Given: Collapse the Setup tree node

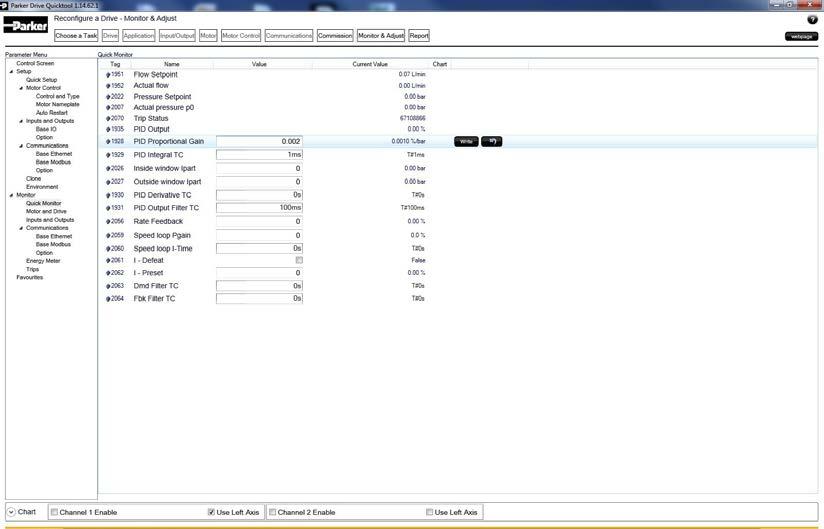Looking at the screenshot, I should pyautogui.click(x=12, y=71).
